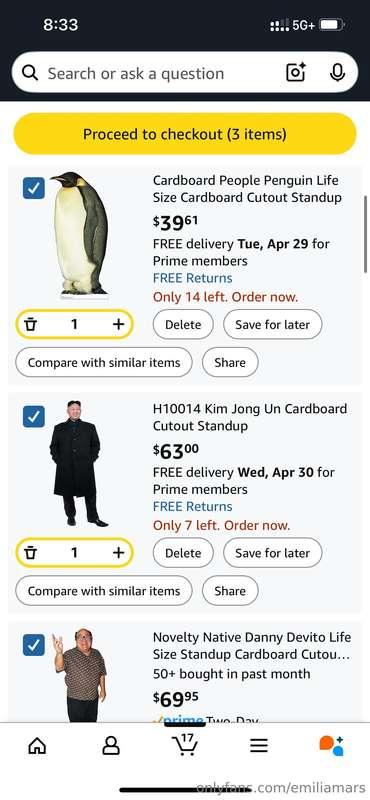This screenshot has height=800, width=370.
Task: Open camera lens search icon
Action: 295,72
